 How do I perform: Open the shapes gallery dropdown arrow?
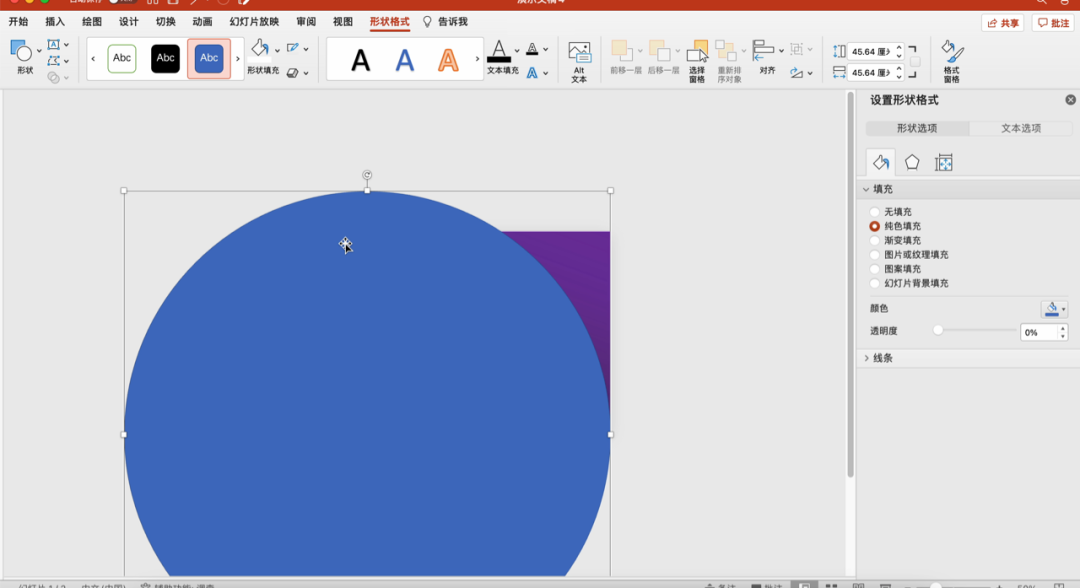(x=39, y=52)
